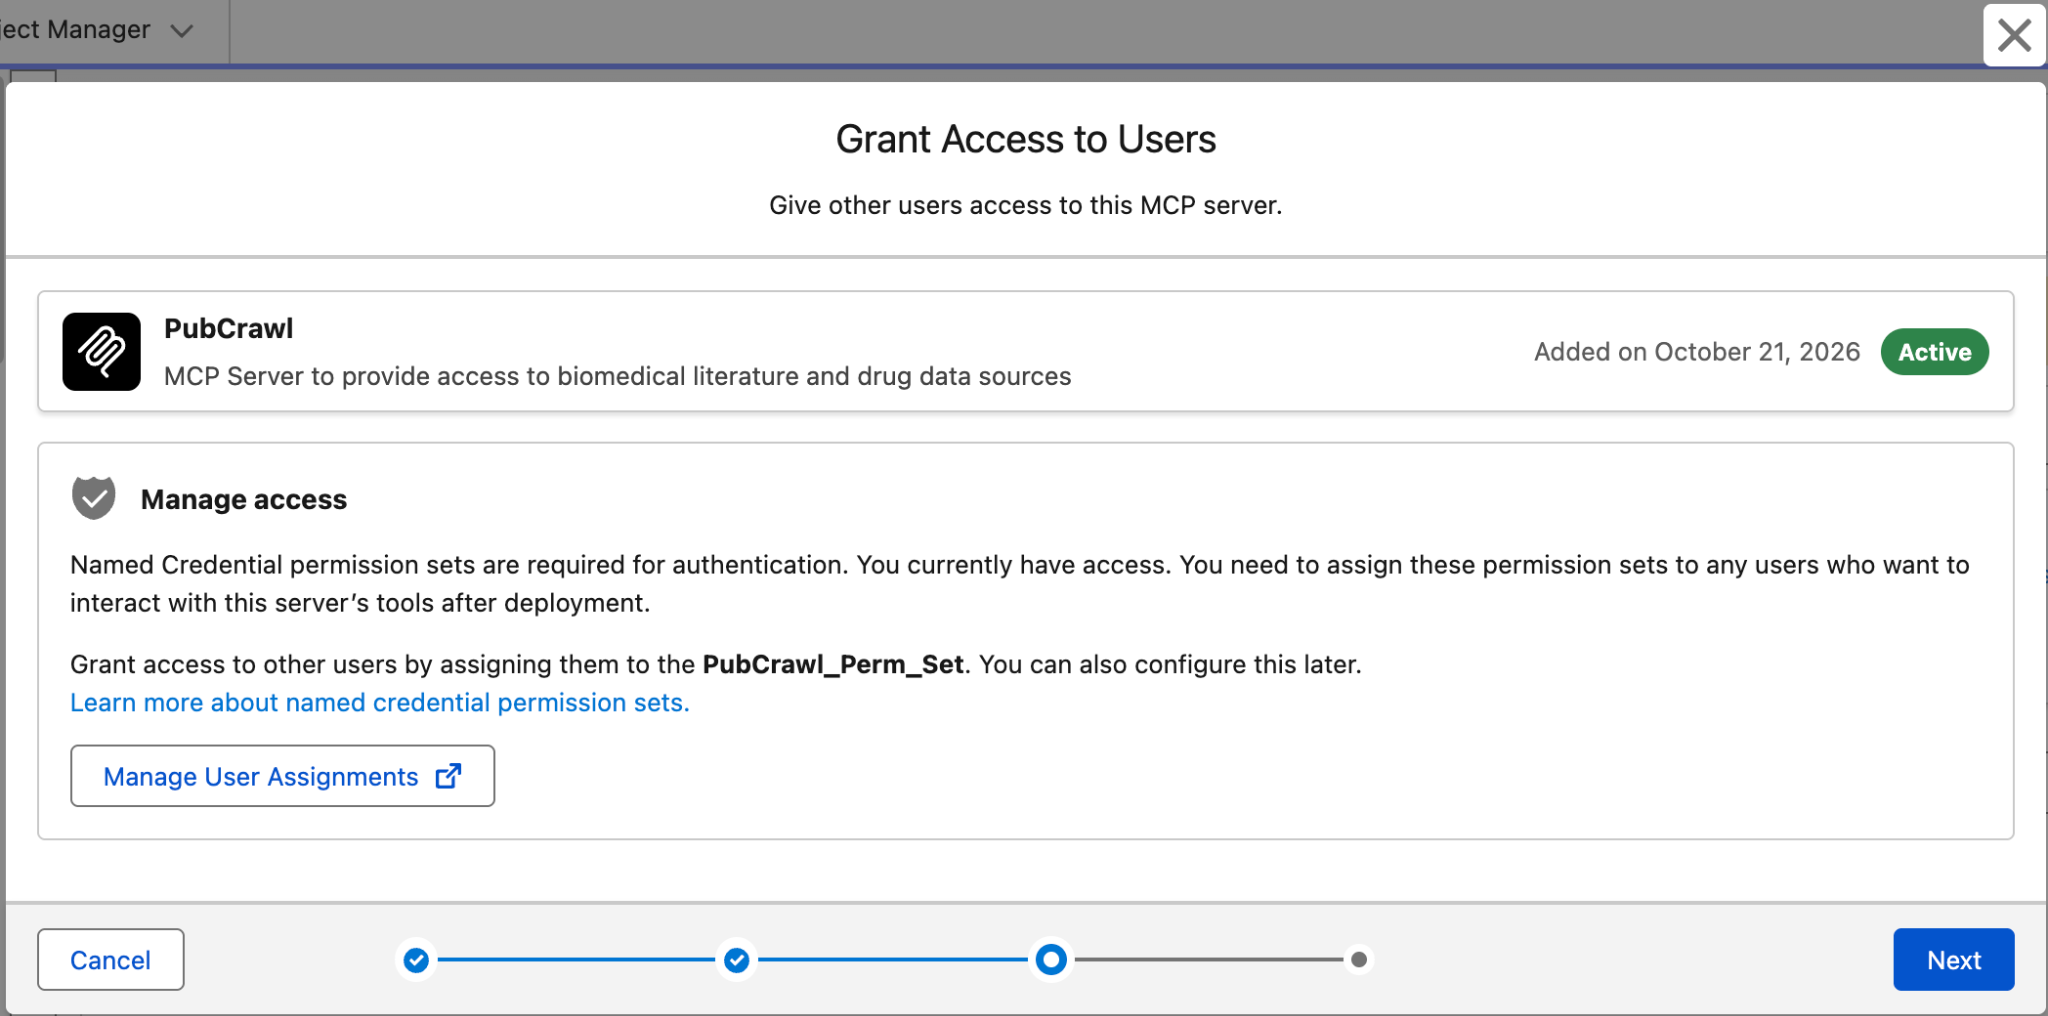
Task: Open Manage User Assignments in new window
Action: [x=282, y=776]
